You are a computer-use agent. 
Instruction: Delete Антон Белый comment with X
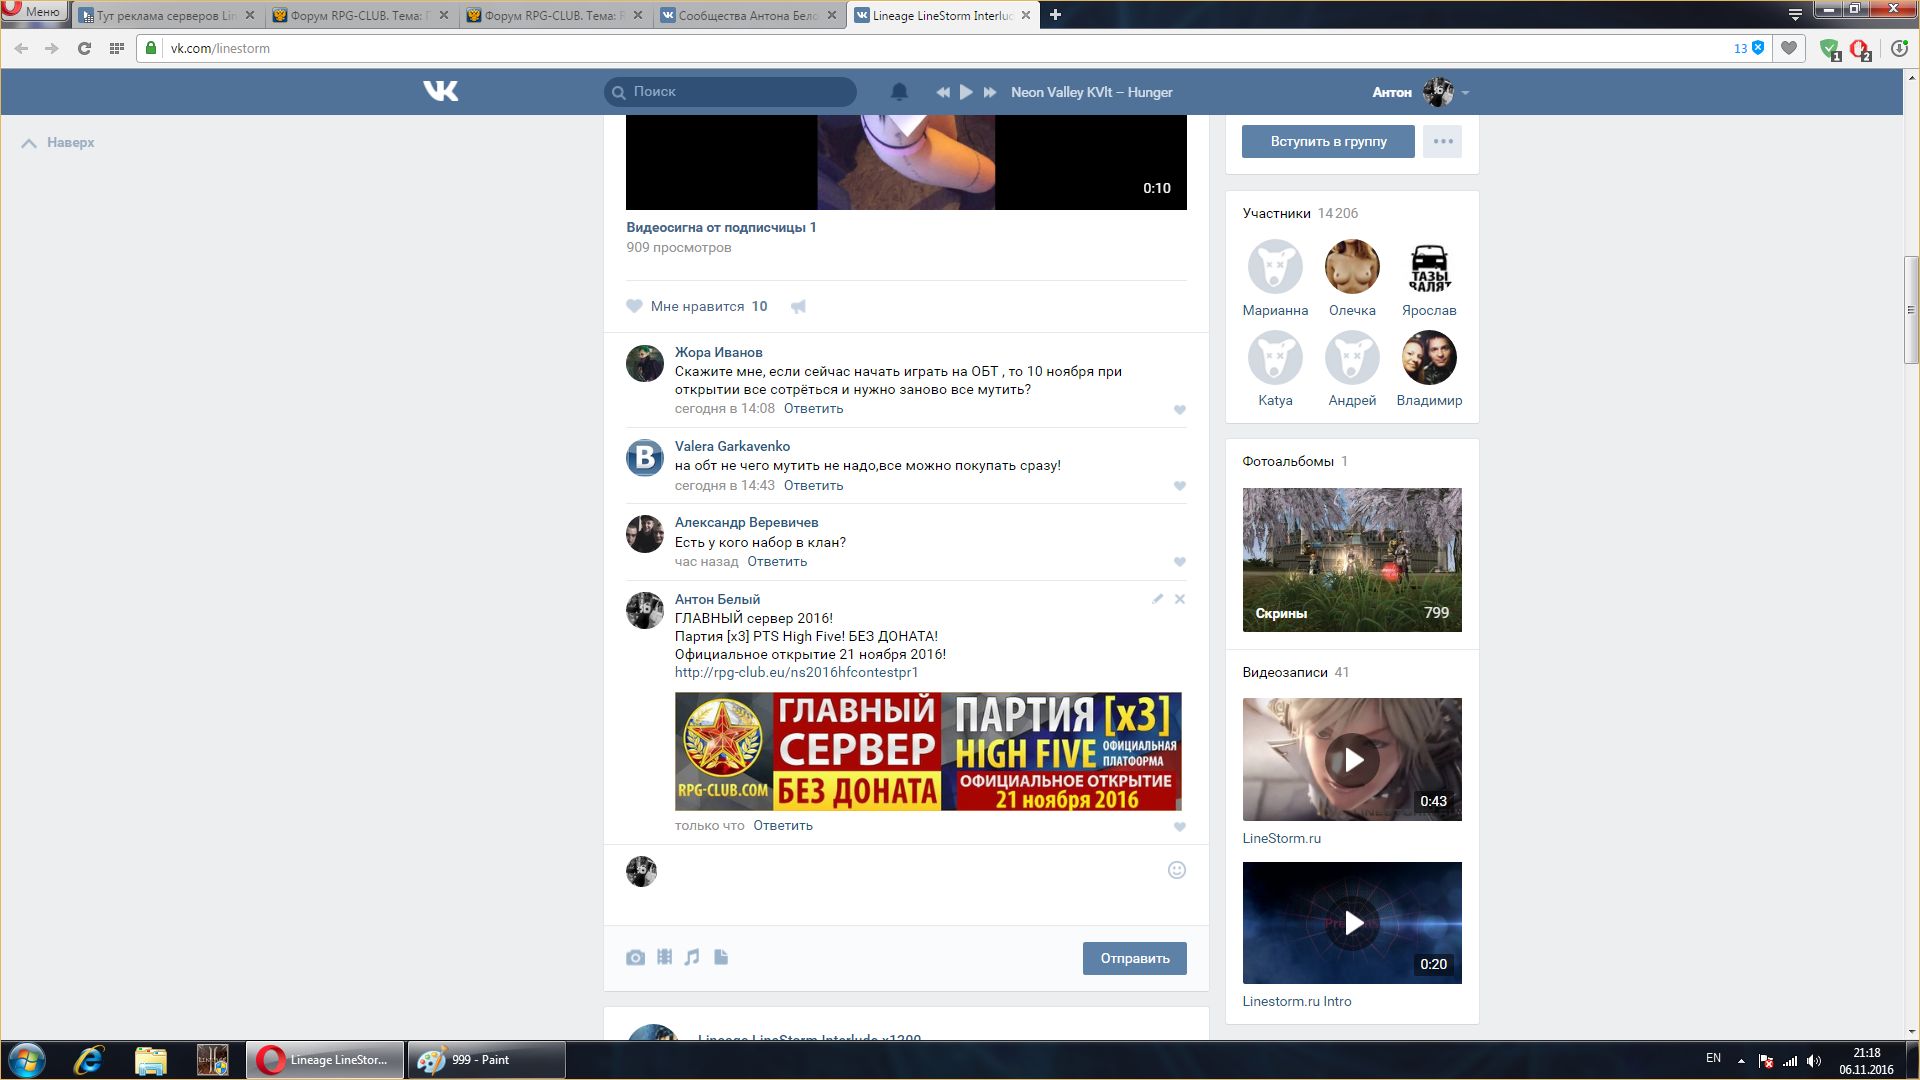pyautogui.click(x=1180, y=599)
